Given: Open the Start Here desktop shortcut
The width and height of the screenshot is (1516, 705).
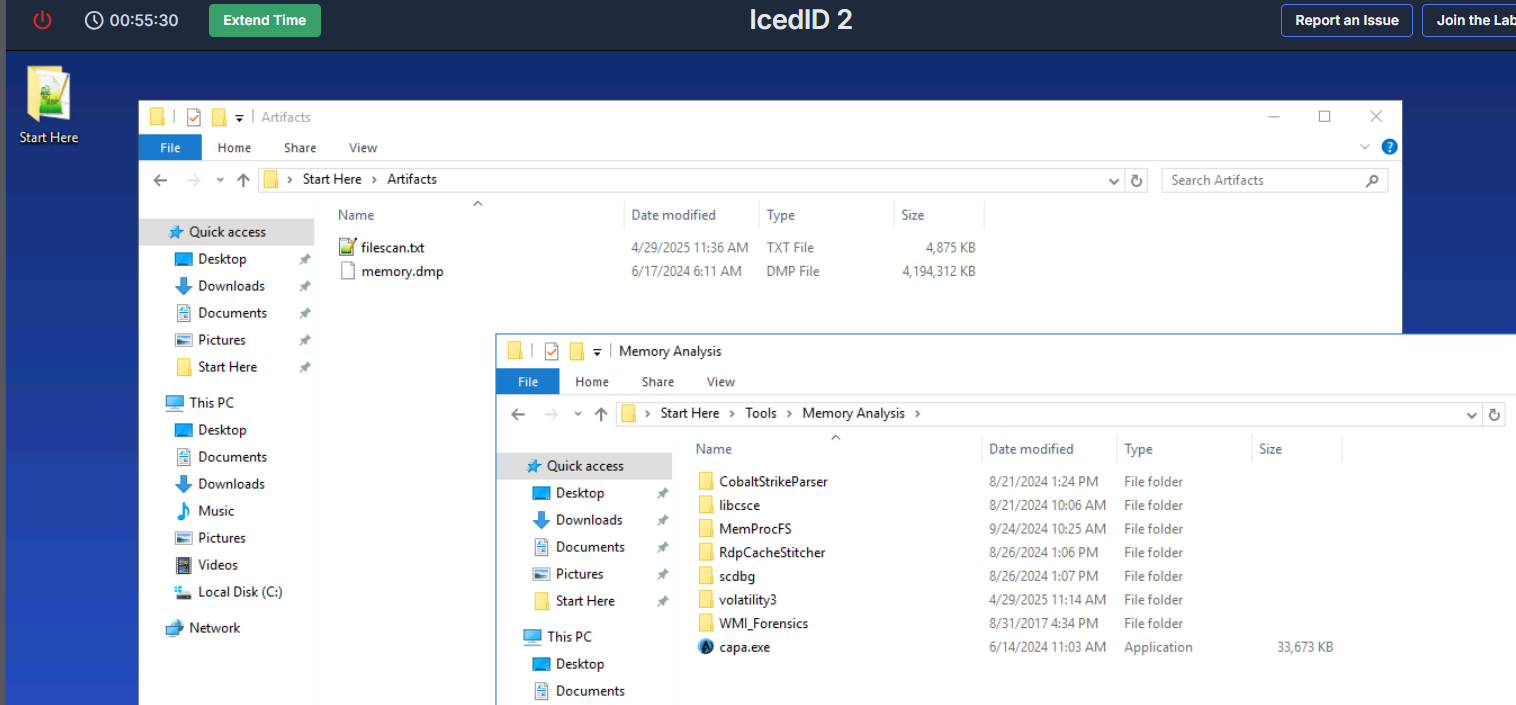Looking at the screenshot, I should click(x=48, y=105).
